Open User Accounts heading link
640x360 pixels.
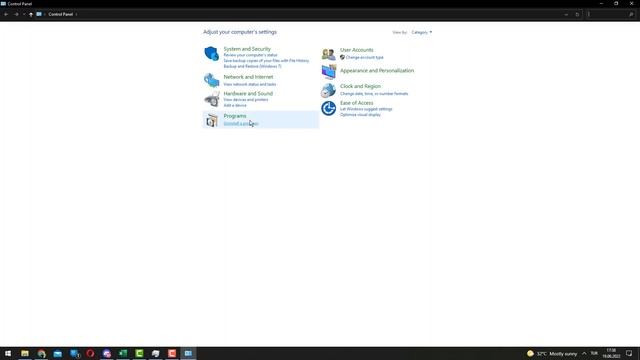coord(357,50)
